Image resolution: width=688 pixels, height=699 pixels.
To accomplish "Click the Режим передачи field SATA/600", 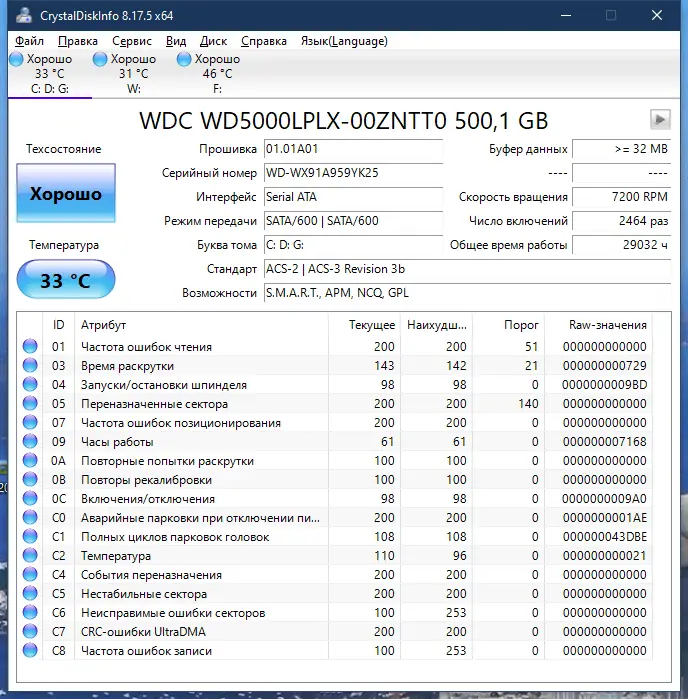I will 353,221.
